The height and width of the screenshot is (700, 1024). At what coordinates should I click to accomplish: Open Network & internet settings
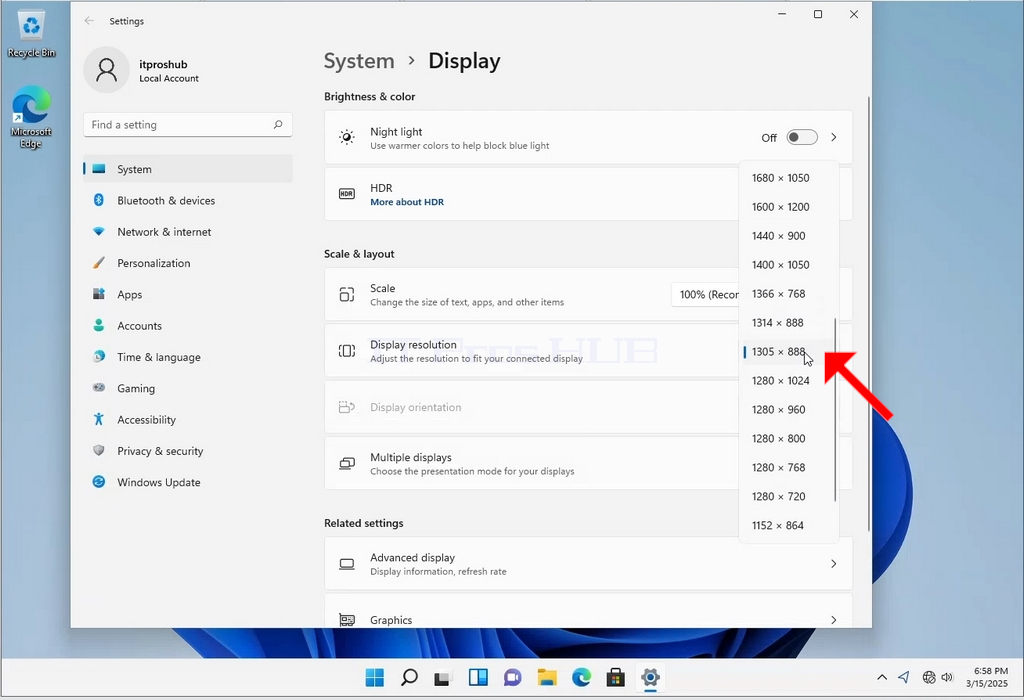coord(188,232)
